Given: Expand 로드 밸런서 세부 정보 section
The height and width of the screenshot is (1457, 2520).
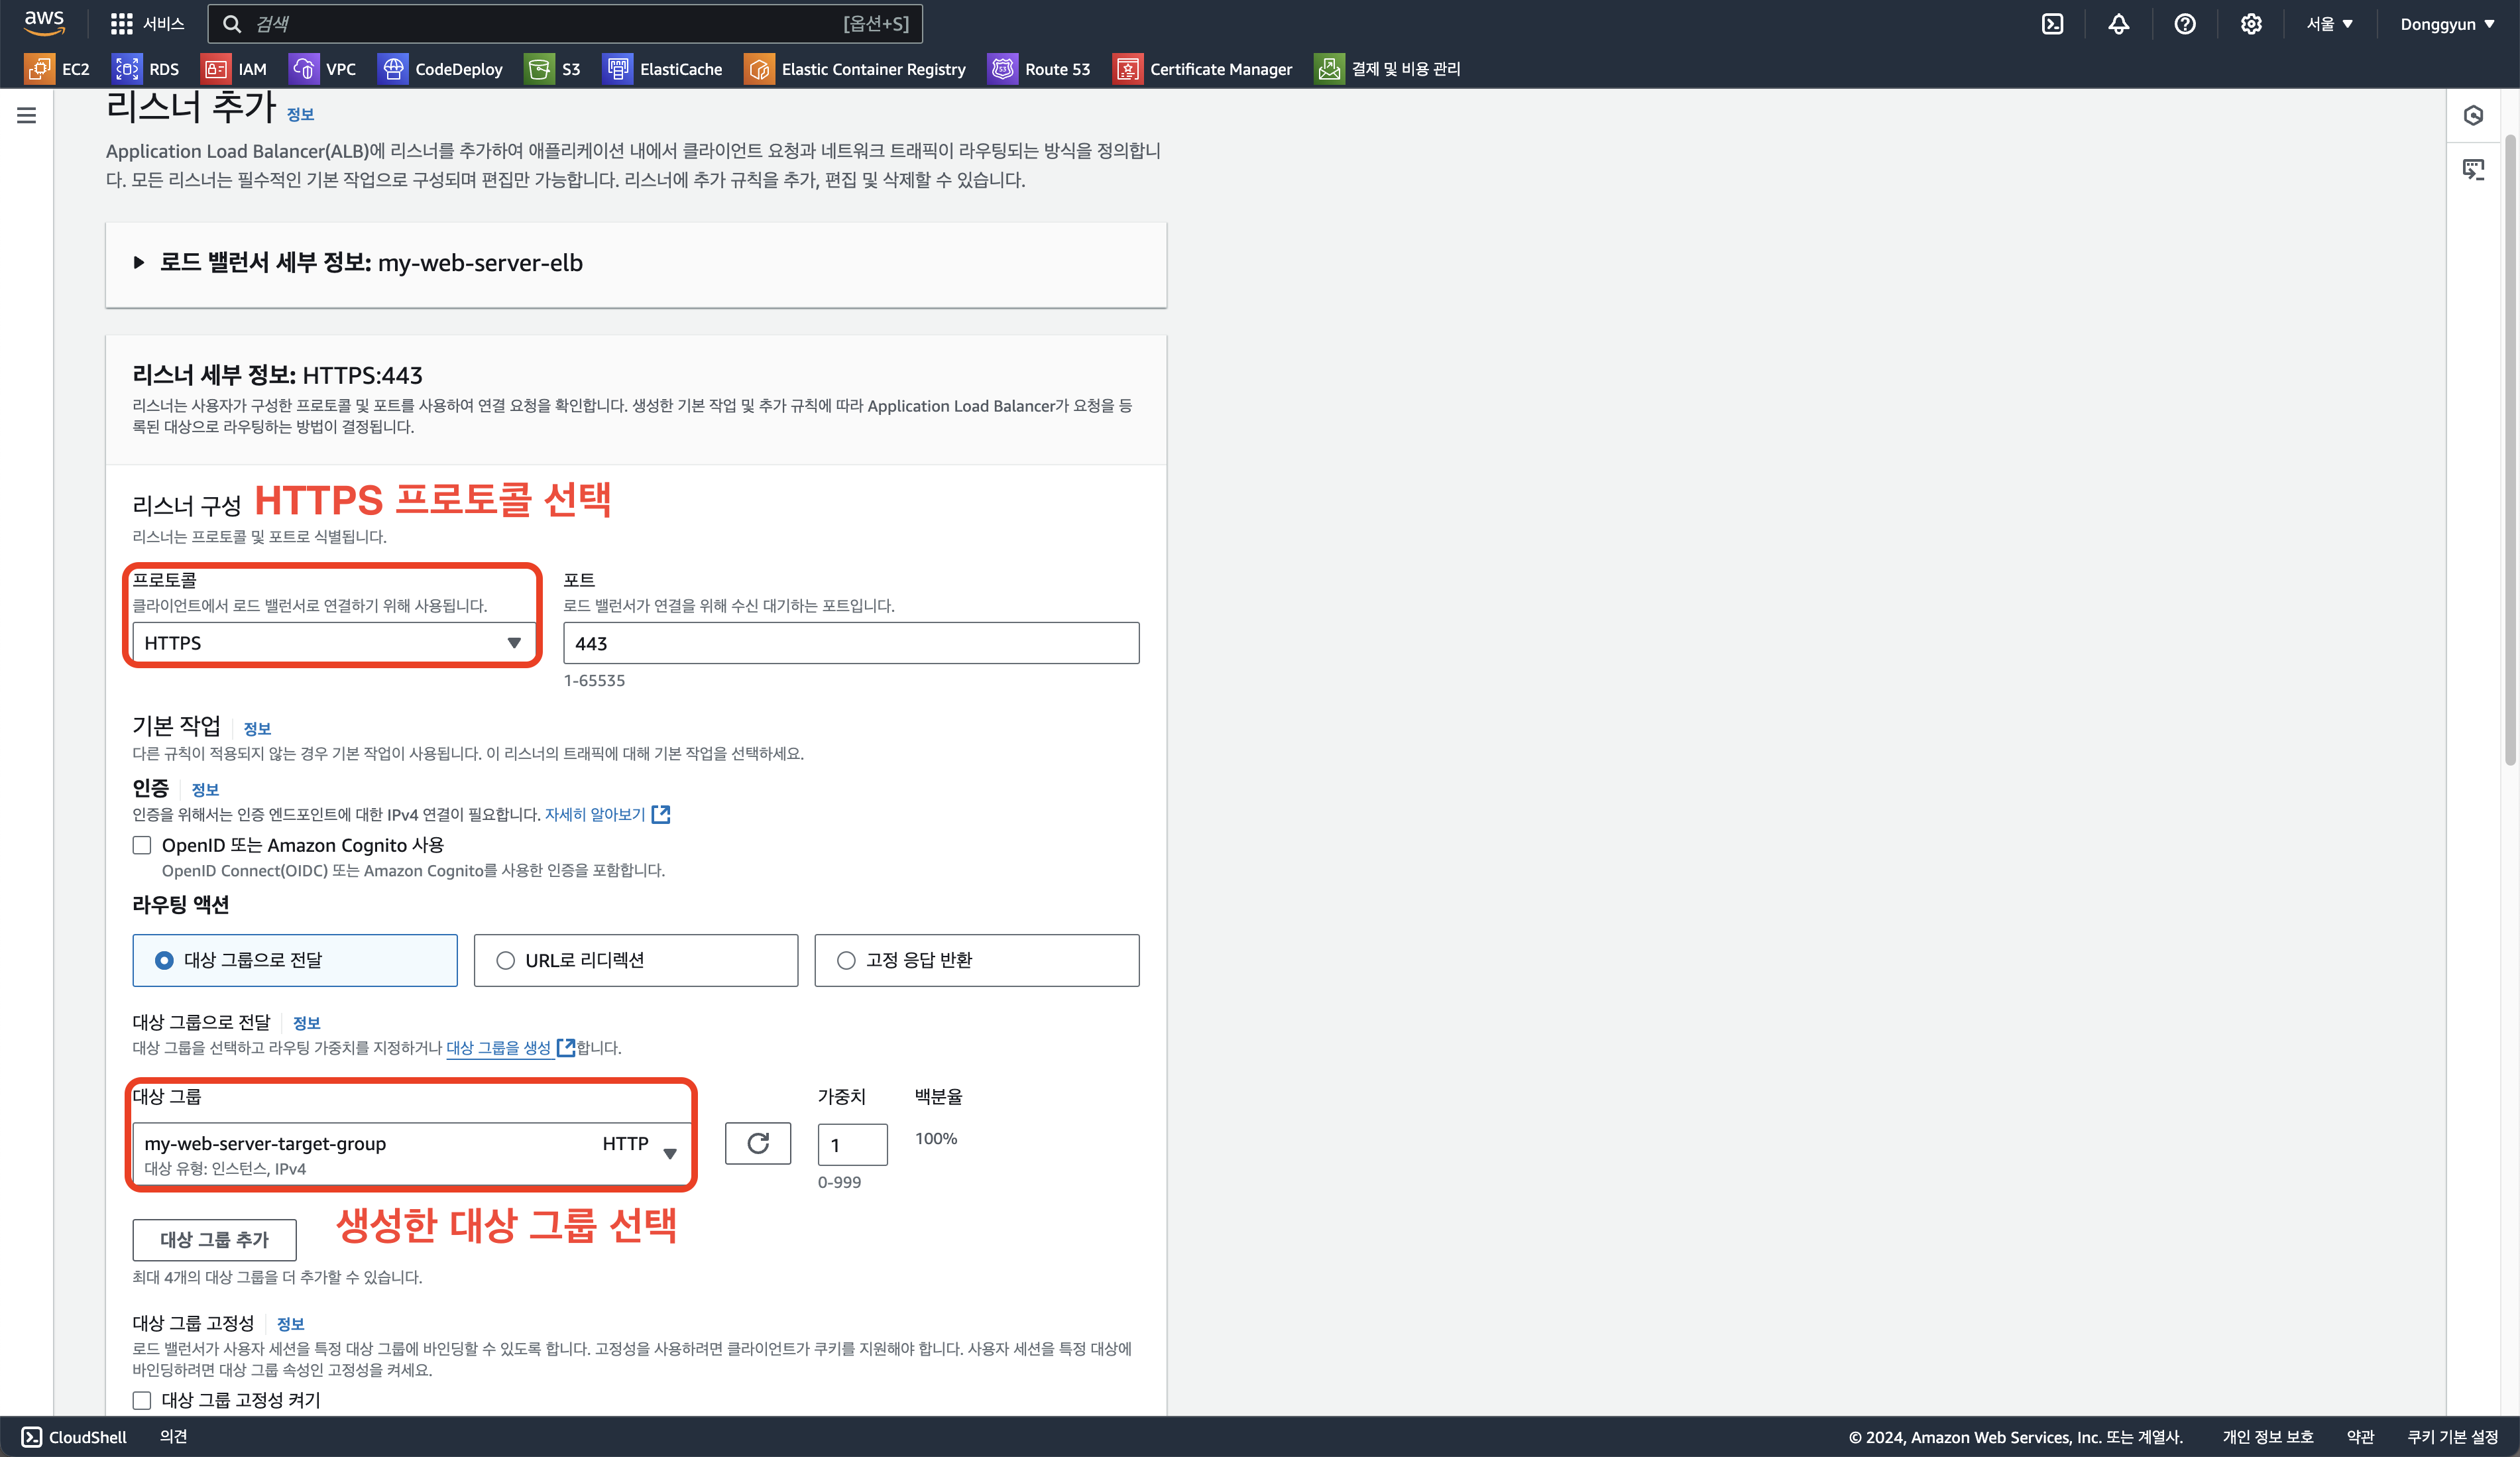Looking at the screenshot, I should pos(139,263).
